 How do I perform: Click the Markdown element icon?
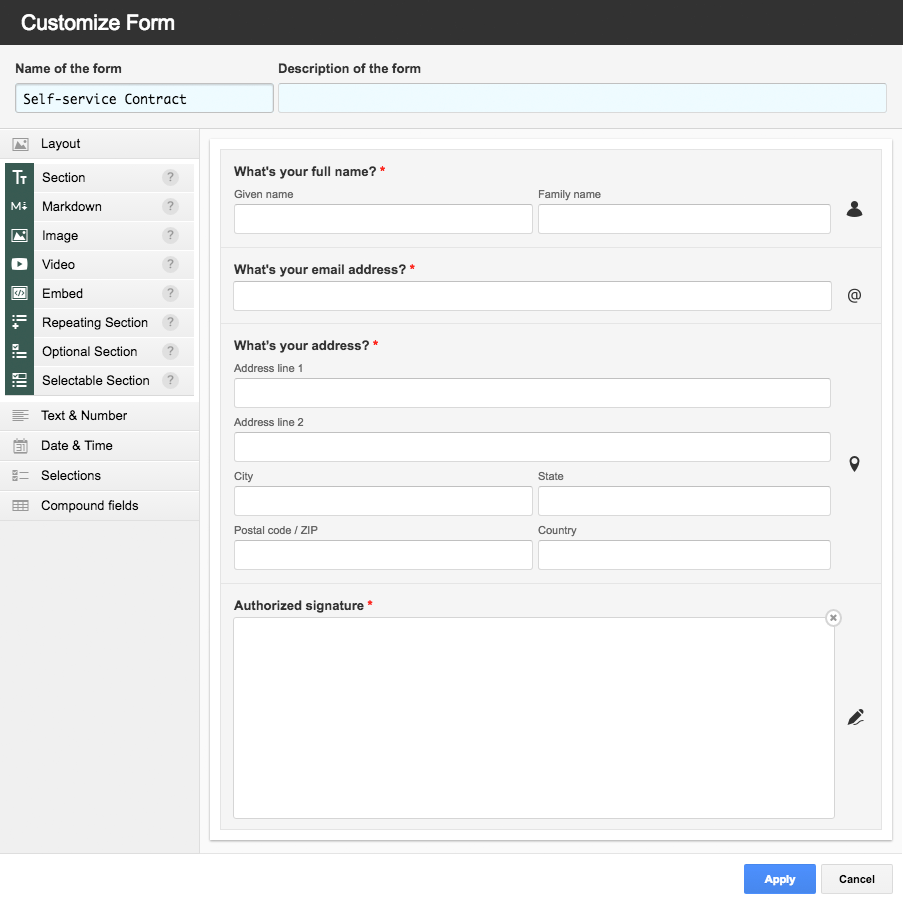click(20, 206)
